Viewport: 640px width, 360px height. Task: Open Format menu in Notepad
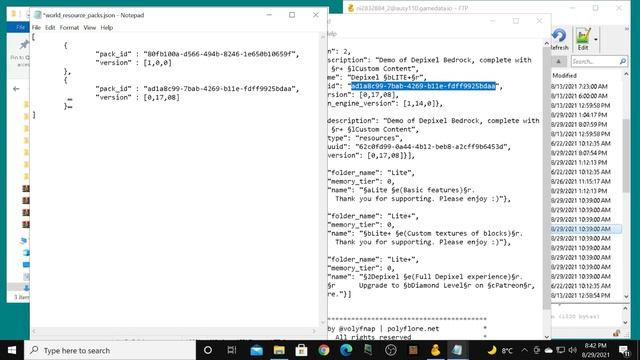click(69, 28)
